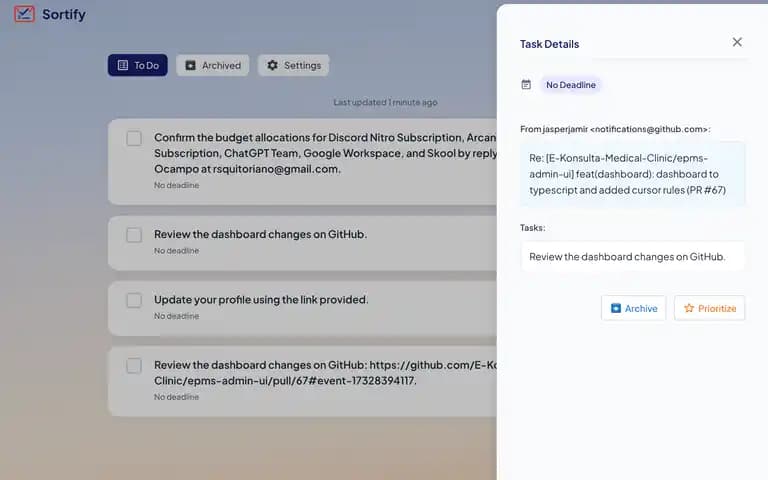Close the Task Details panel

737,42
